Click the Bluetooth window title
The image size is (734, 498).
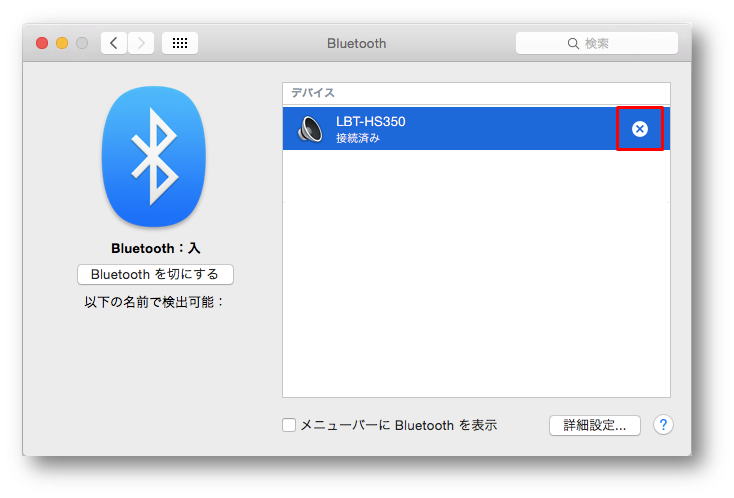(357, 44)
